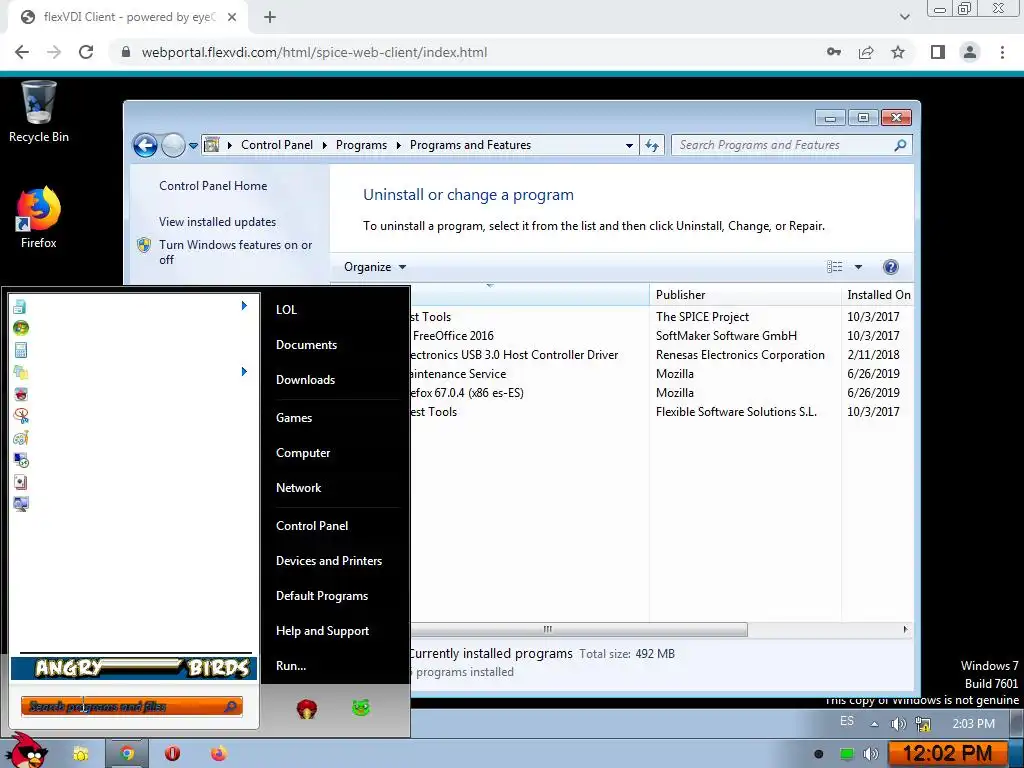Click the share icon in Chrome toolbar
Screen dimensions: 1024x768
point(866,52)
